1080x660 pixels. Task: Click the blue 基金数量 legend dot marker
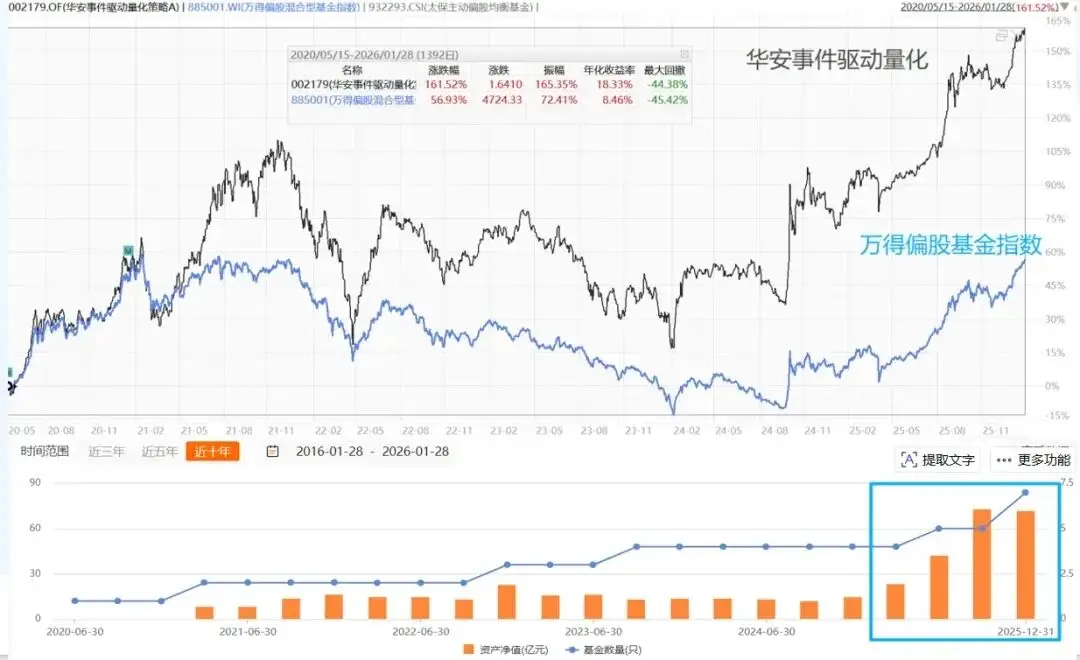click(x=571, y=649)
